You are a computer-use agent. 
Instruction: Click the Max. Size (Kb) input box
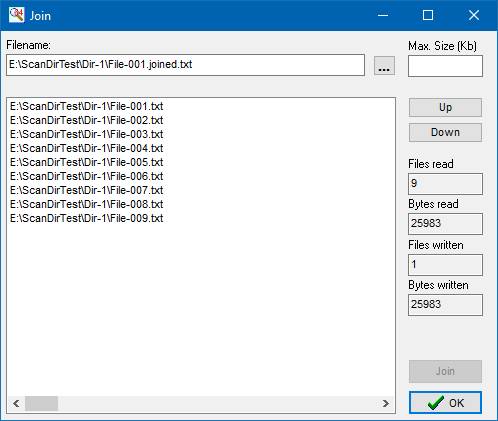[445, 66]
